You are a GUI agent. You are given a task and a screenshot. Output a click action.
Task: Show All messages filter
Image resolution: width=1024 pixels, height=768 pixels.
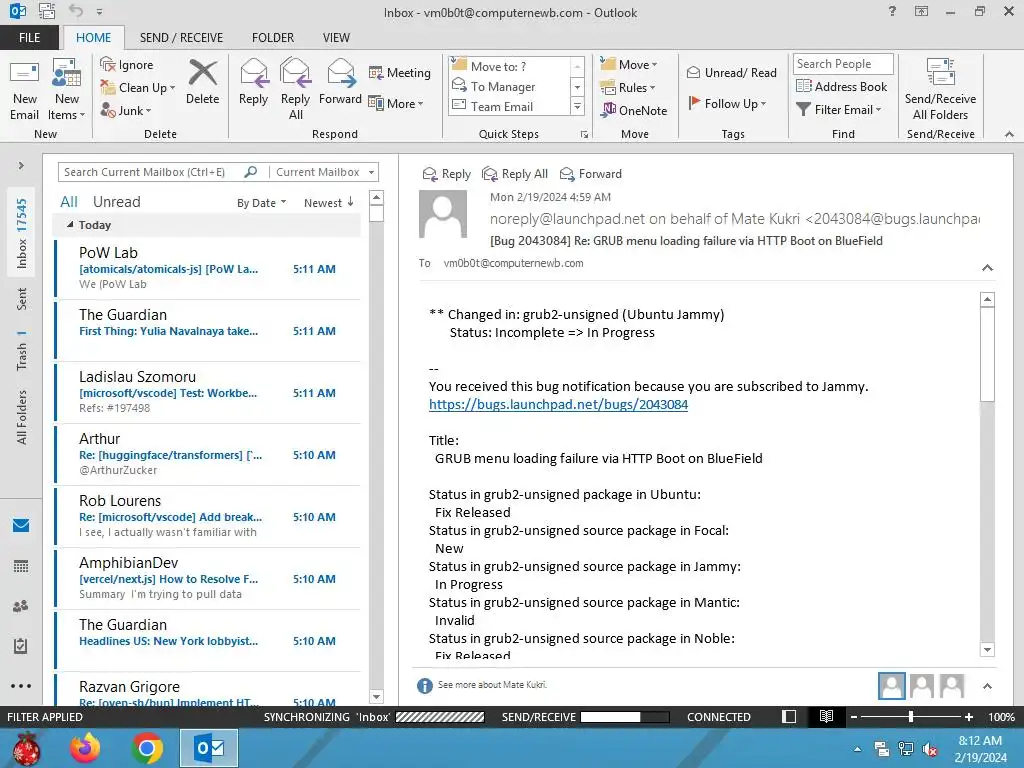(x=69, y=202)
